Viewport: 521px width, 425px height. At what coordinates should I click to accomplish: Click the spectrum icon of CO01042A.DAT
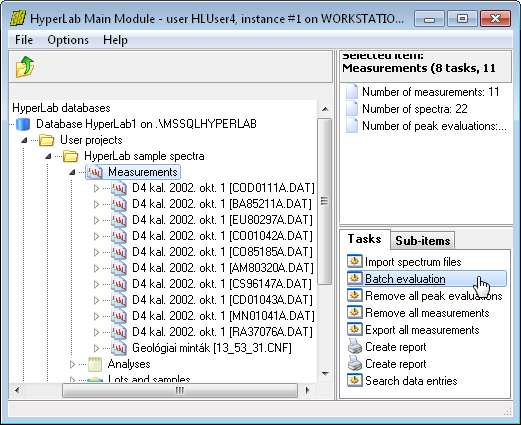coord(119,236)
